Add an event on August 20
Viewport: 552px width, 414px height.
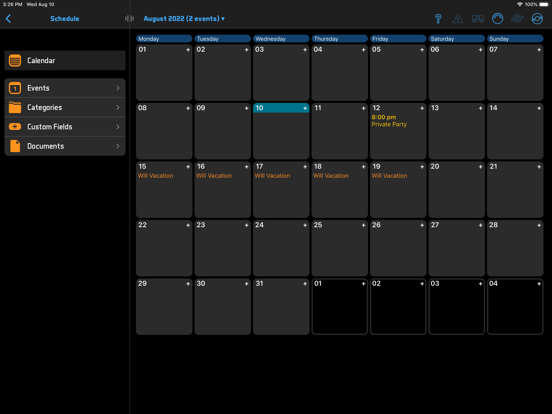pos(480,167)
